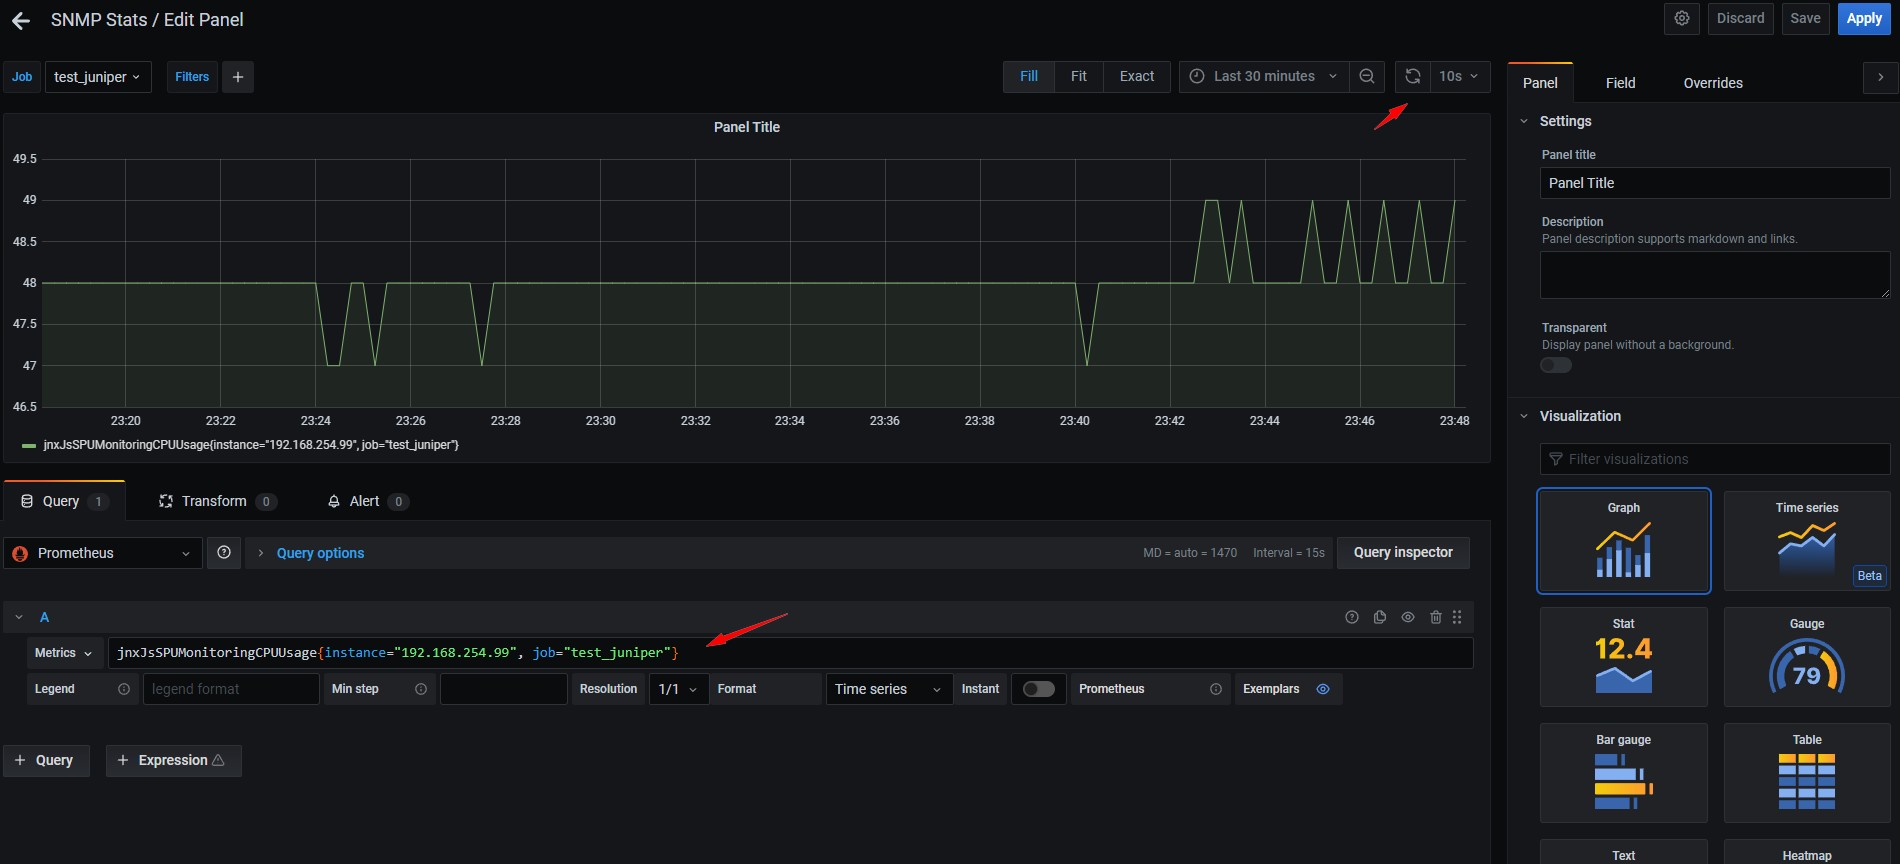Viewport: 1900px width, 864px height.
Task: Delete query A with the trash icon
Action: pos(1435,618)
